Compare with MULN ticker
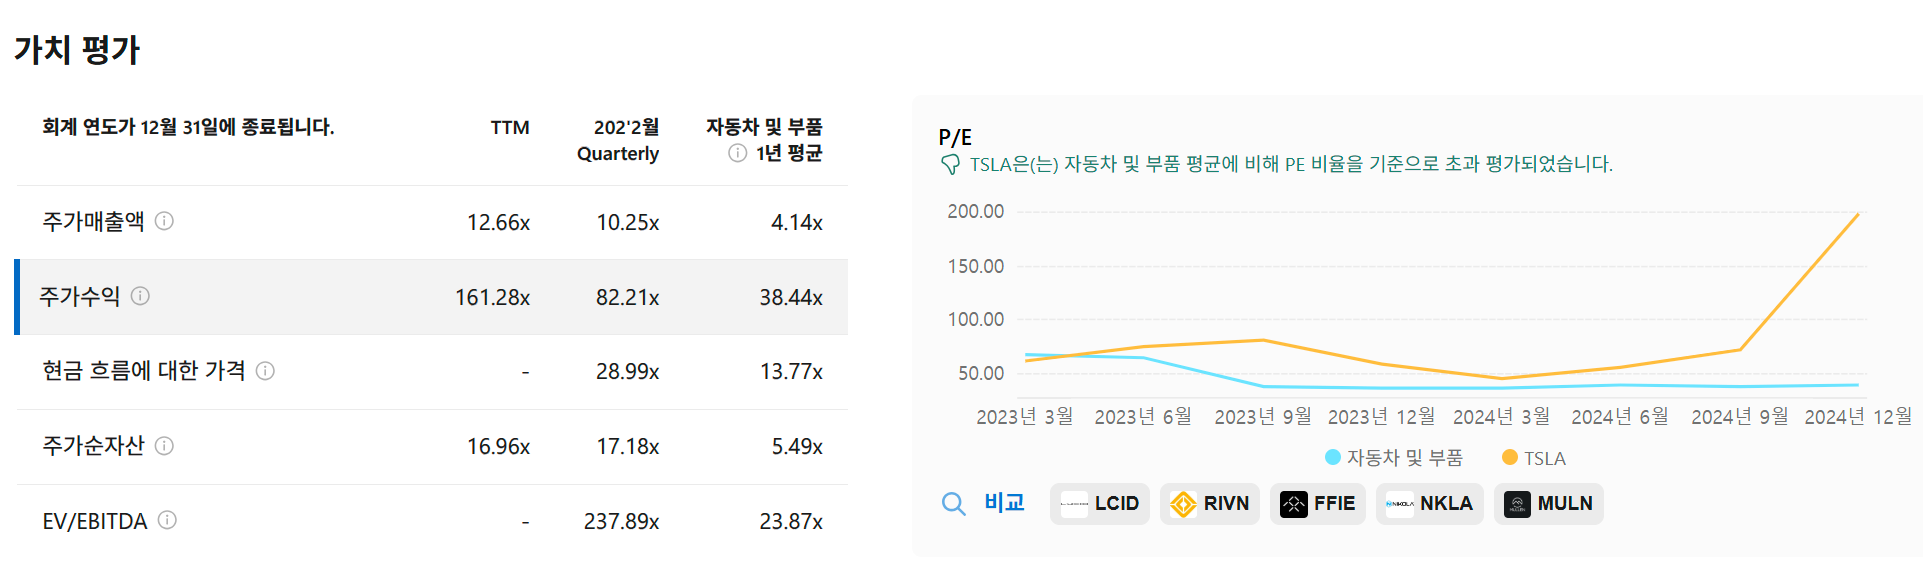The width and height of the screenshot is (1923, 574). [x=1549, y=504]
